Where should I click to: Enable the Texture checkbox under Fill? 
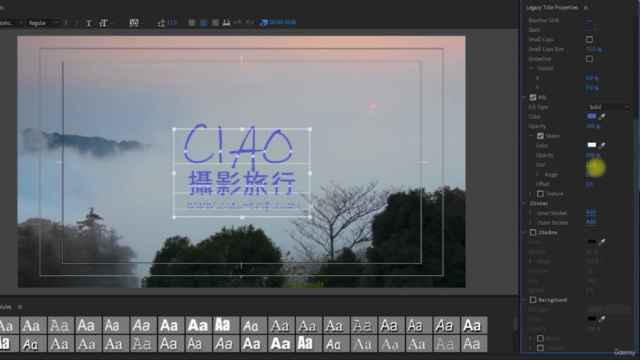coord(540,194)
